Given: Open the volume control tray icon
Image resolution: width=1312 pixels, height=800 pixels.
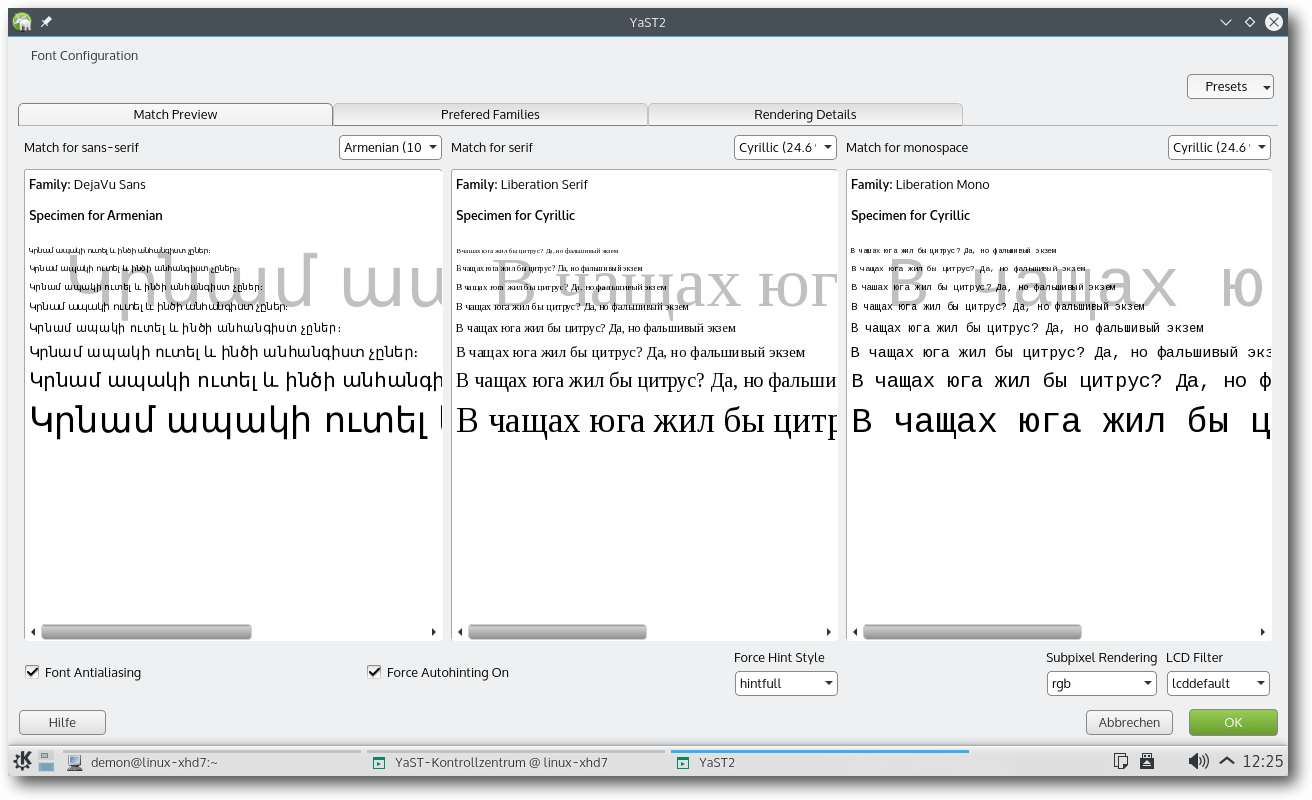Looking at the screenshot, I should click(x=1198, y=762).
